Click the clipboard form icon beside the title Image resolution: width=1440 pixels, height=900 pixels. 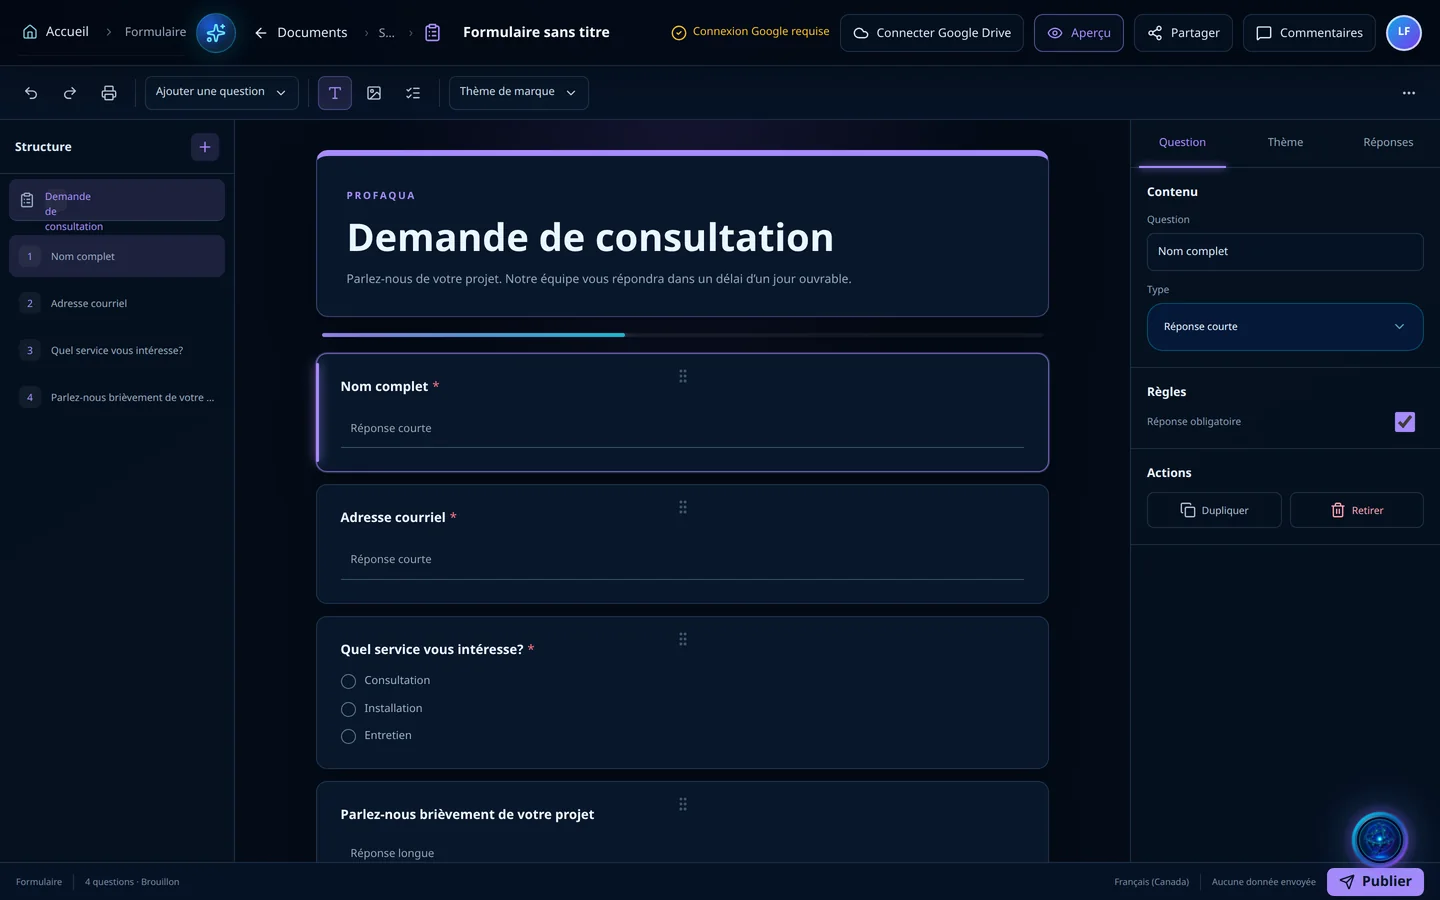tap(433, 33)
